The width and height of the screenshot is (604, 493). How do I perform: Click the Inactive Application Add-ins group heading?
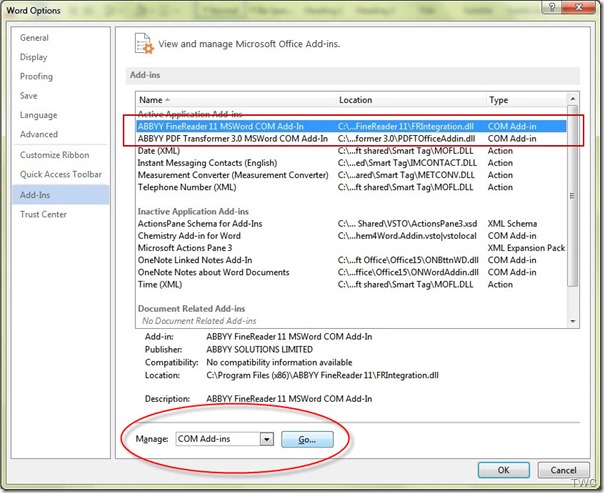[x=193, y=211]
